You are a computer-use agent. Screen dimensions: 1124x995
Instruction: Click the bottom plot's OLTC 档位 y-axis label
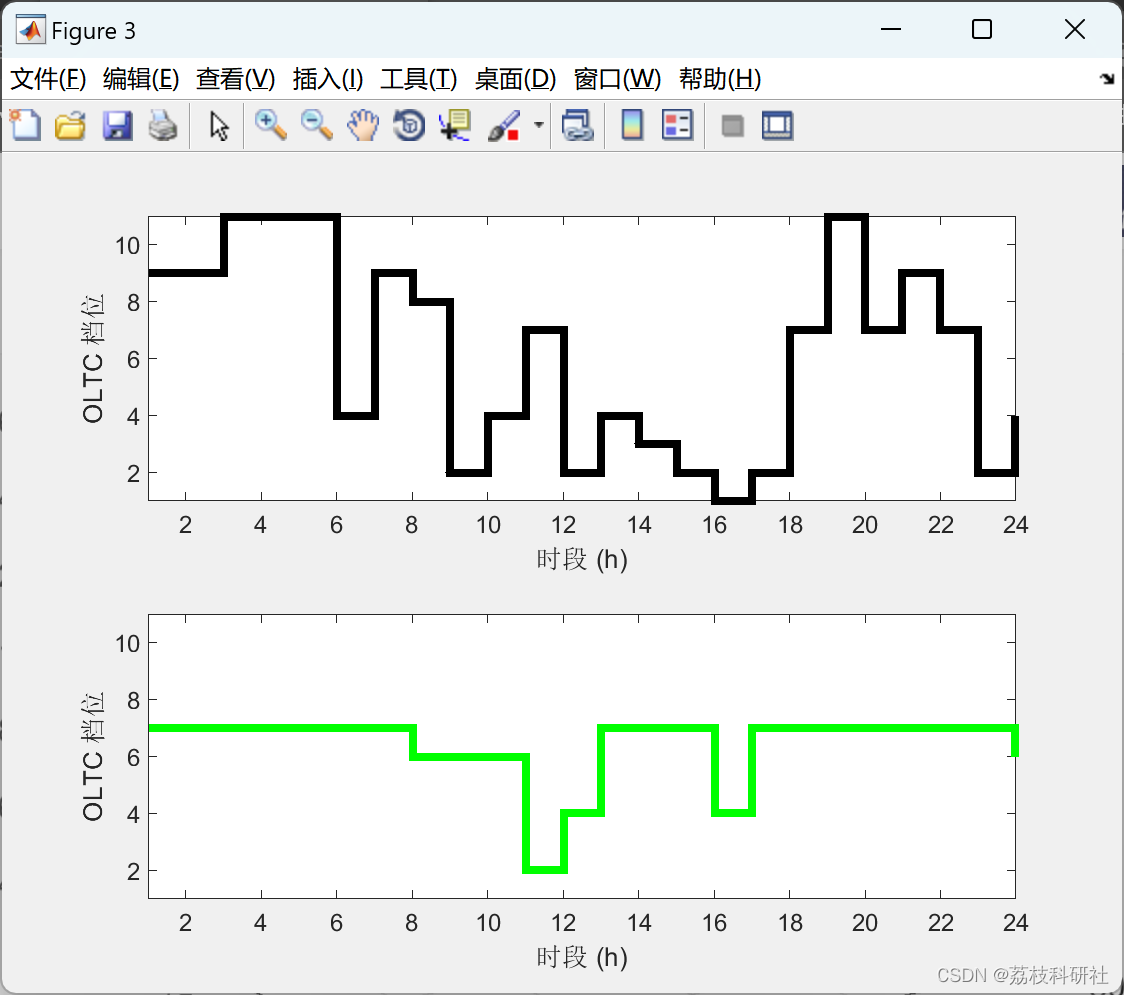point(93,756)
